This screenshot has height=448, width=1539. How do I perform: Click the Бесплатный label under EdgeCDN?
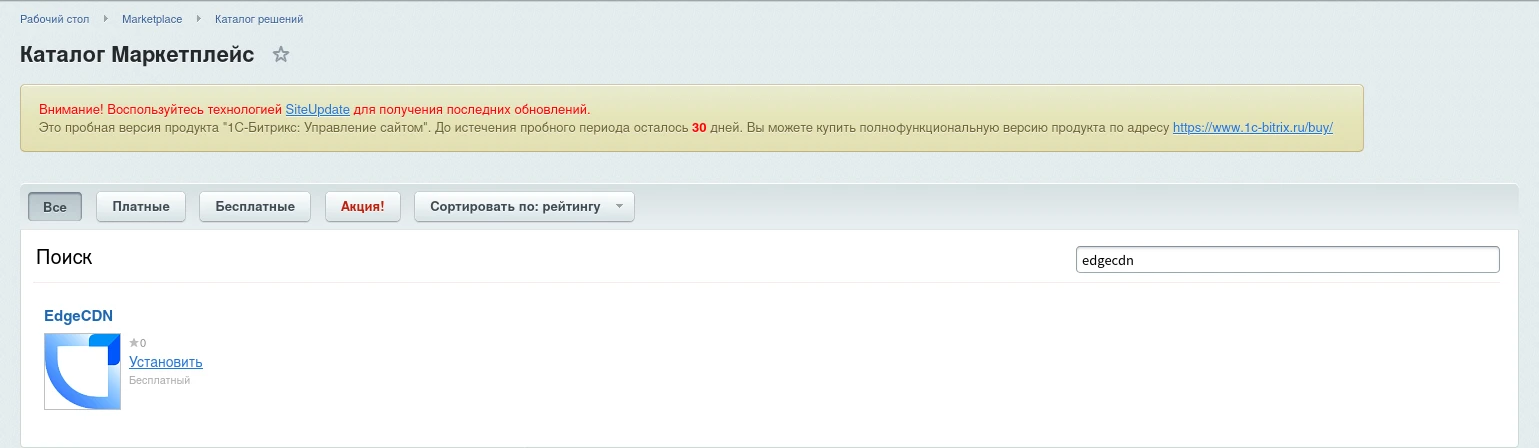[x=159, y=380]
